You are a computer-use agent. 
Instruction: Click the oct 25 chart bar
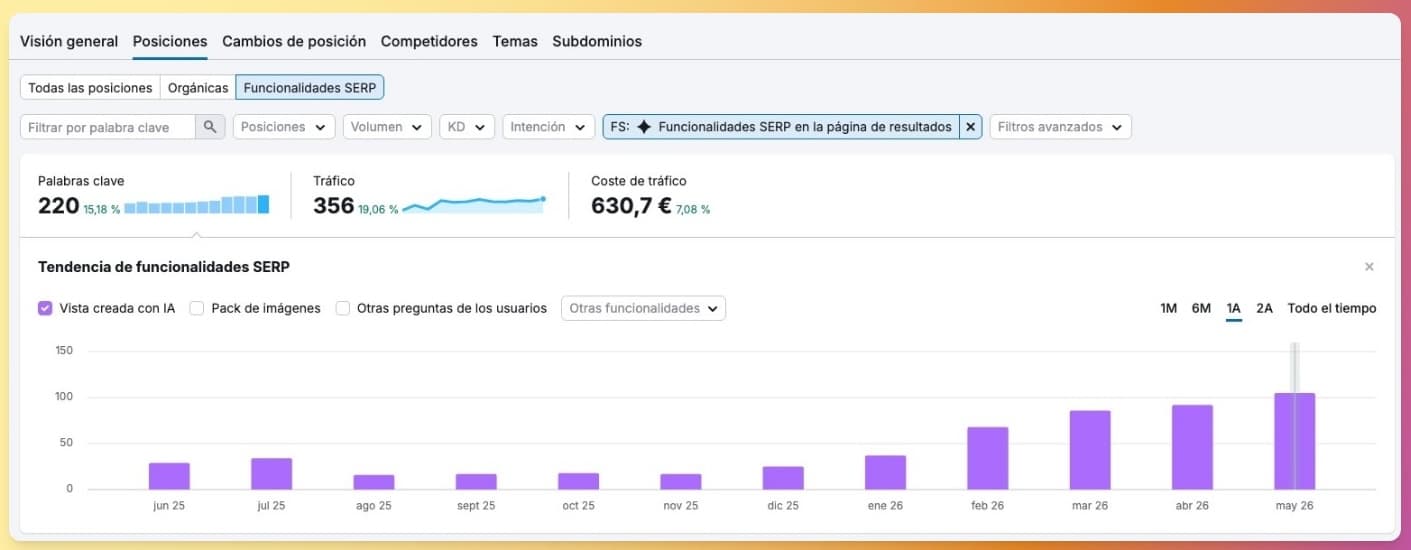[x=578, y=481]
